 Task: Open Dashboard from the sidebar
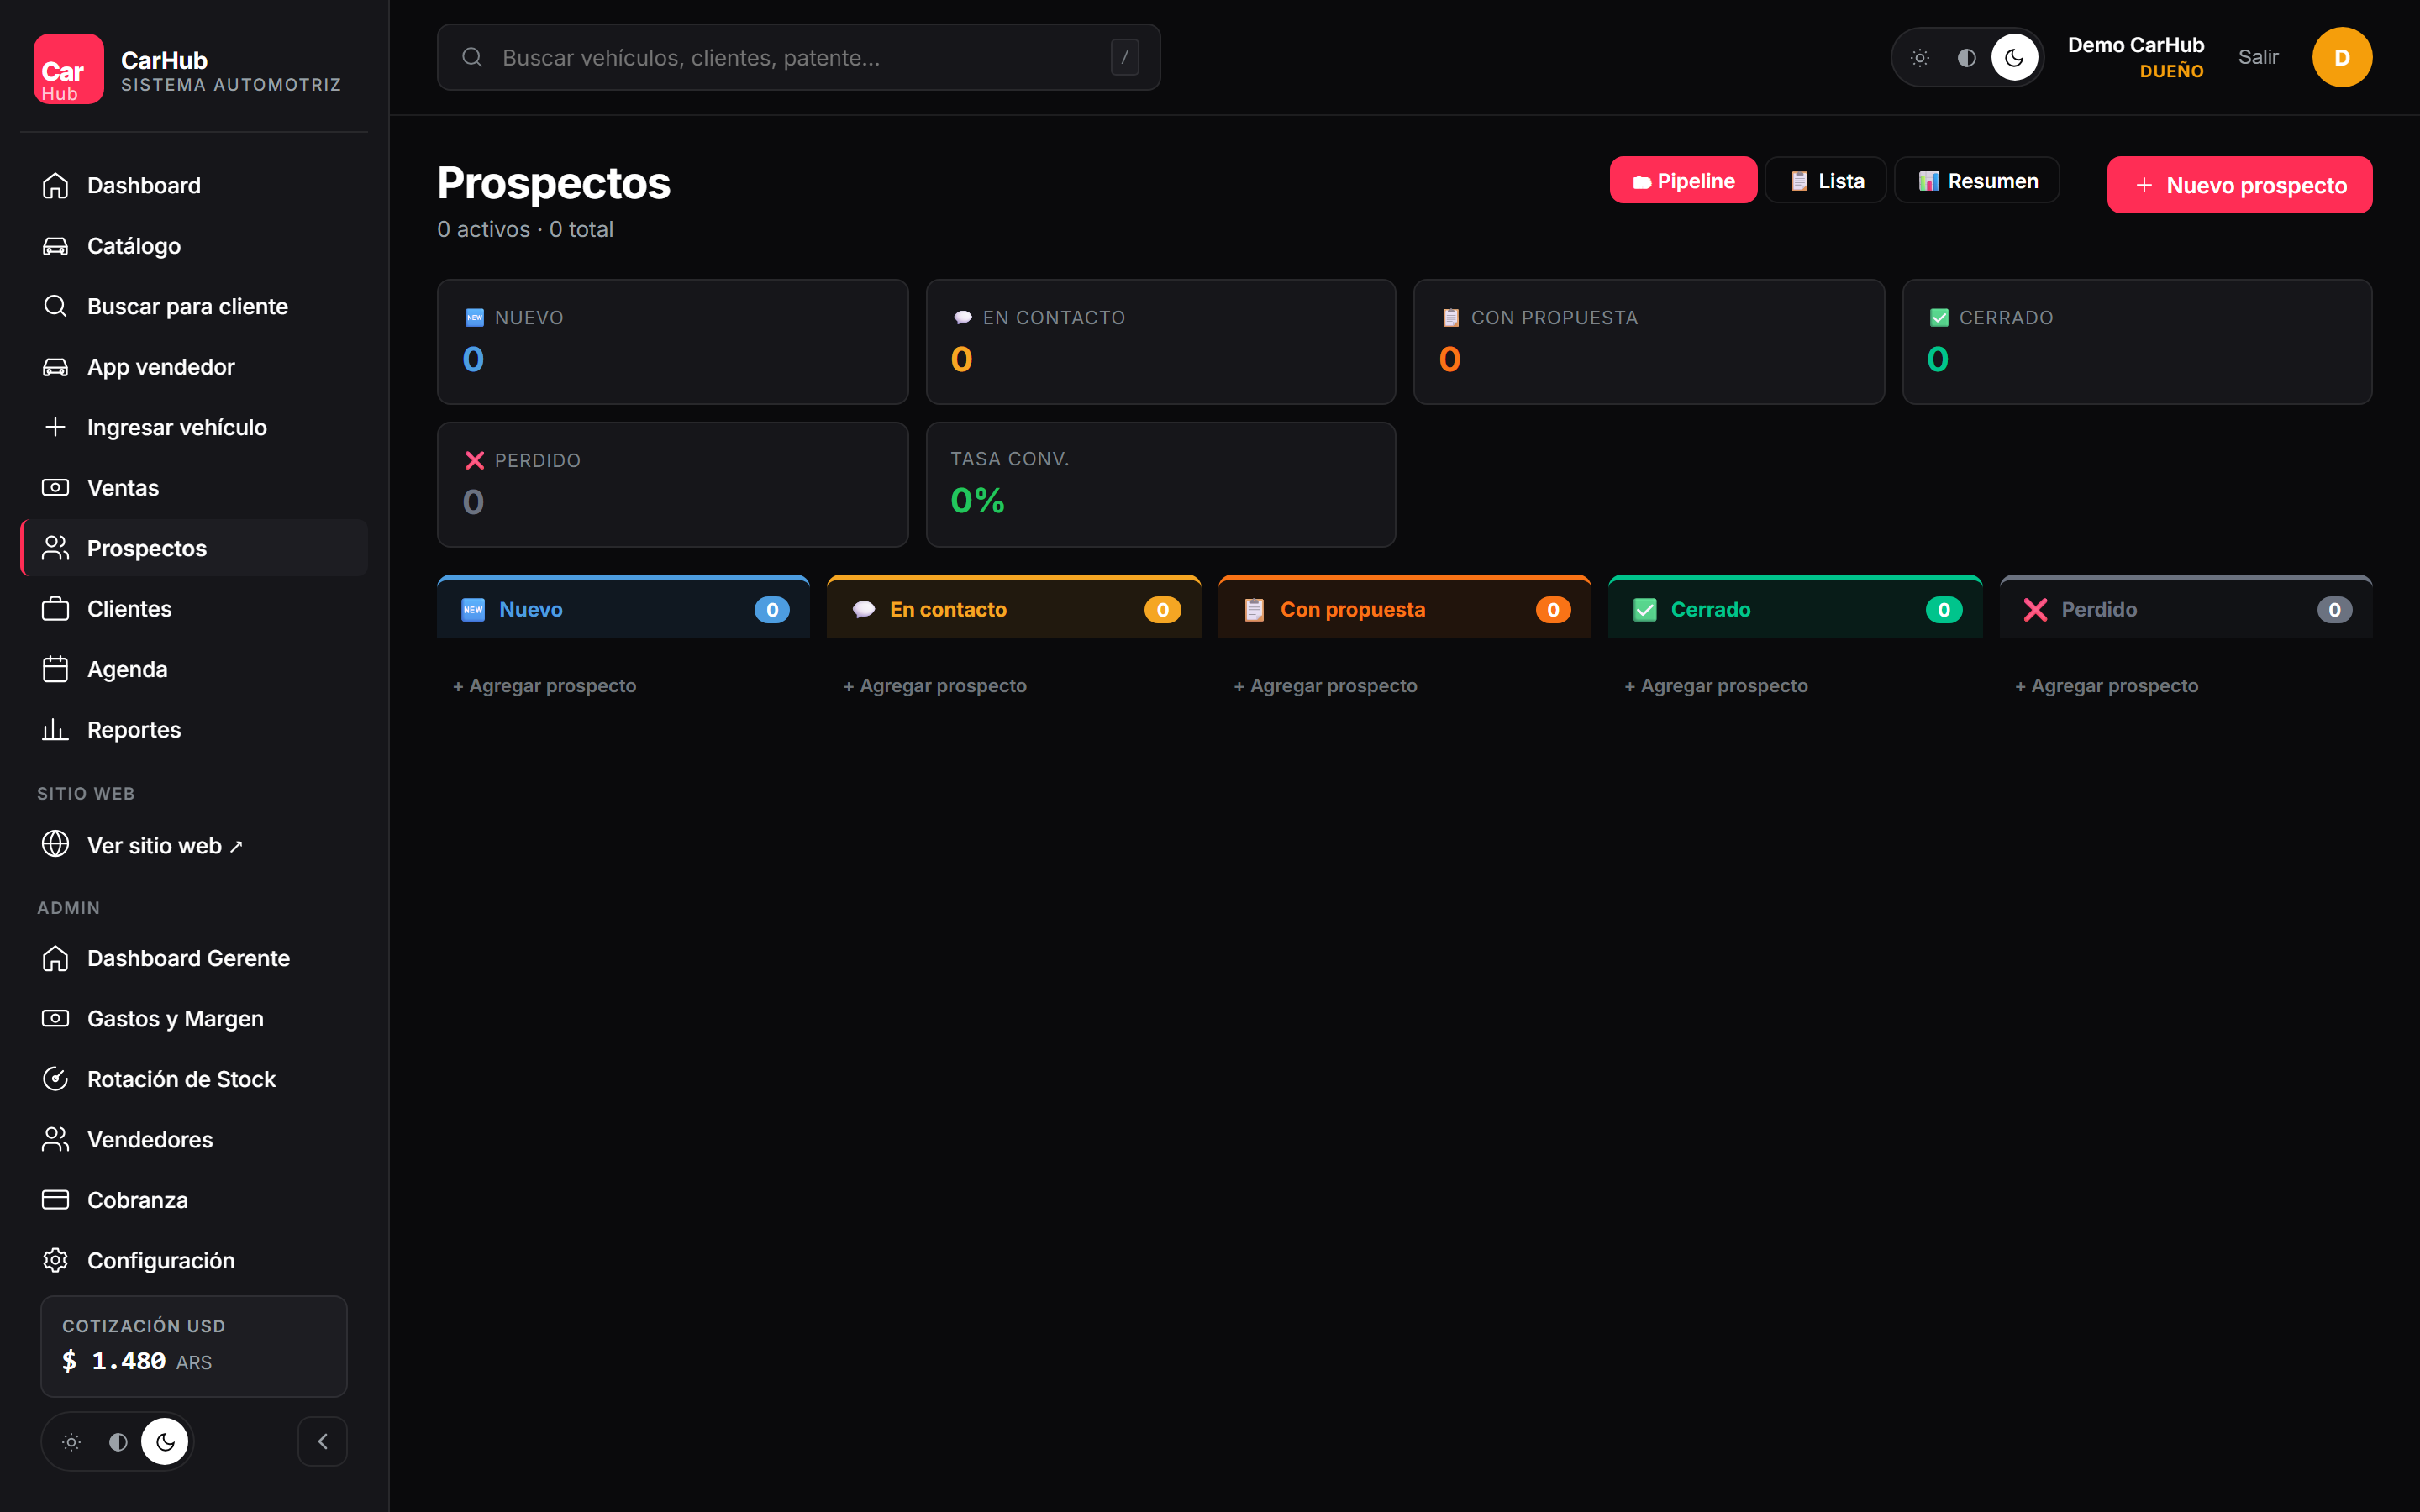pyautogui.click(x=194, y=185)
